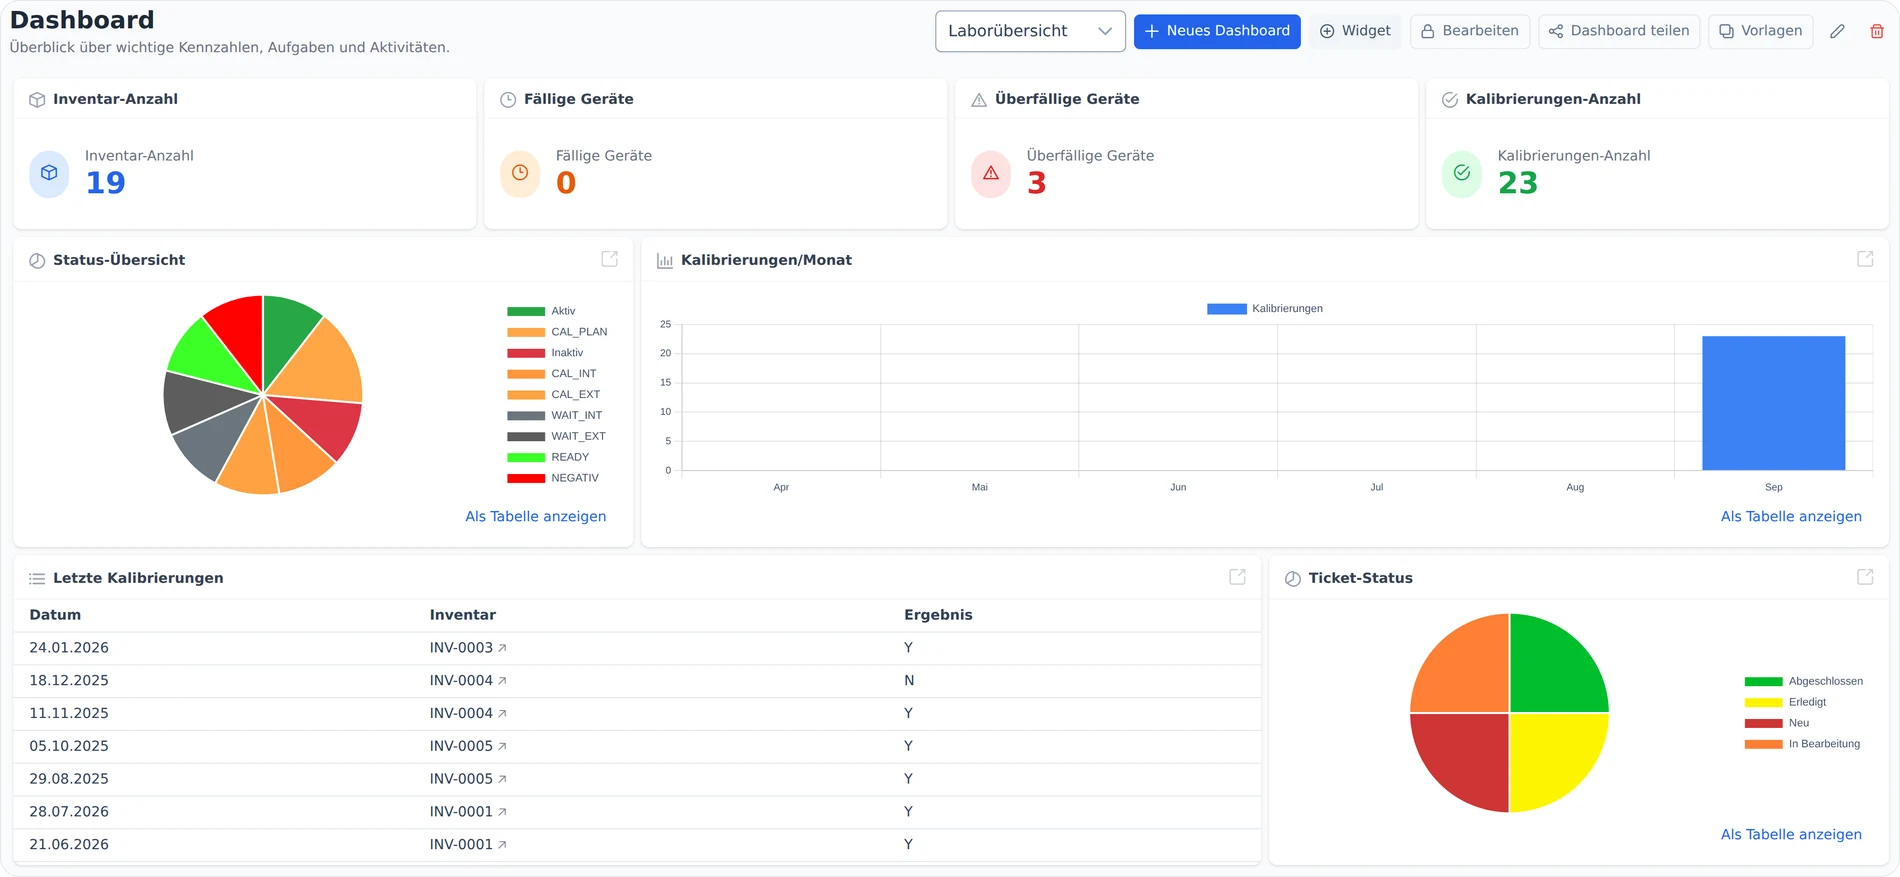Toggle In Bearbeitung legend entry
This screenshot has width=1900, height=877.
[x=1802, y=745]
